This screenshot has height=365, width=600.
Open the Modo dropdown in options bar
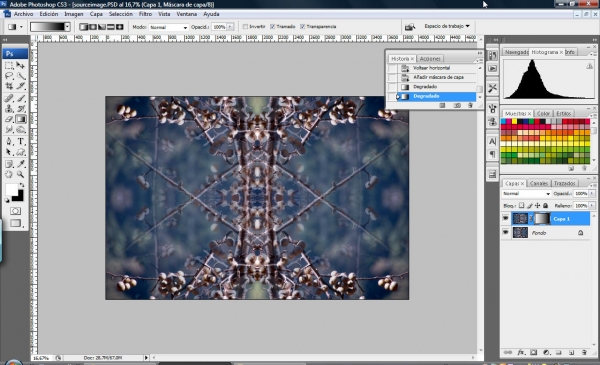pos(169,27)
